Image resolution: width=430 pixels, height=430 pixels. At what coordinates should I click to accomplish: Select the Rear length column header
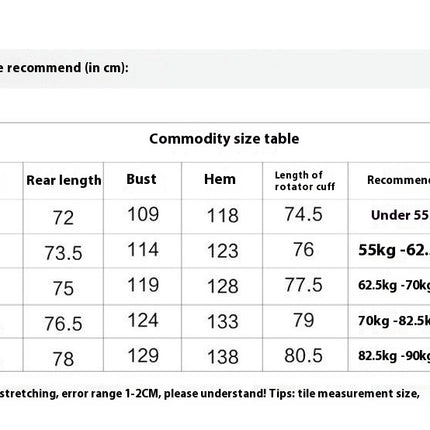(64, 181)
